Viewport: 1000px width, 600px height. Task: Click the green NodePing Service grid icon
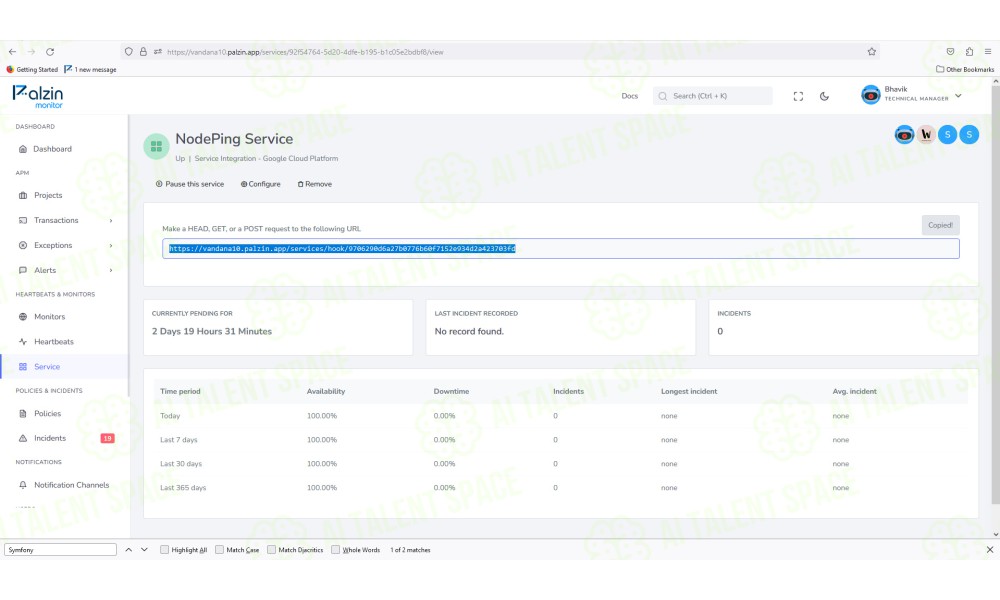pyautogui.click(x=156, y=147)
